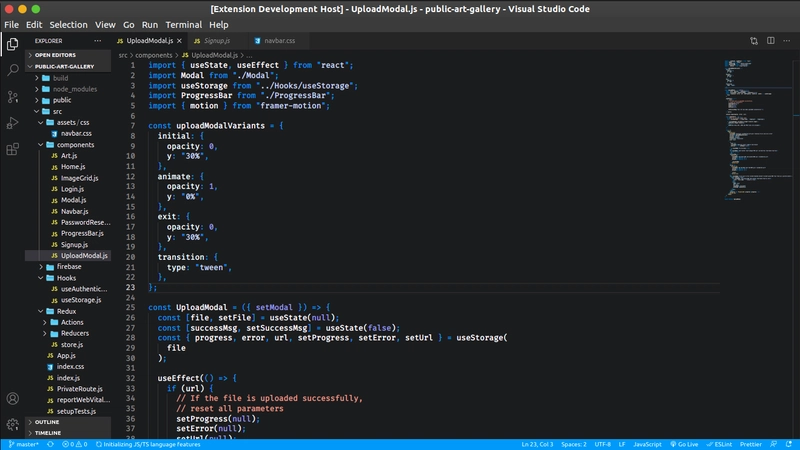Screen dimensions: 800x450
Task: Synchronize changes from the status bar
Action: (50, 444)
